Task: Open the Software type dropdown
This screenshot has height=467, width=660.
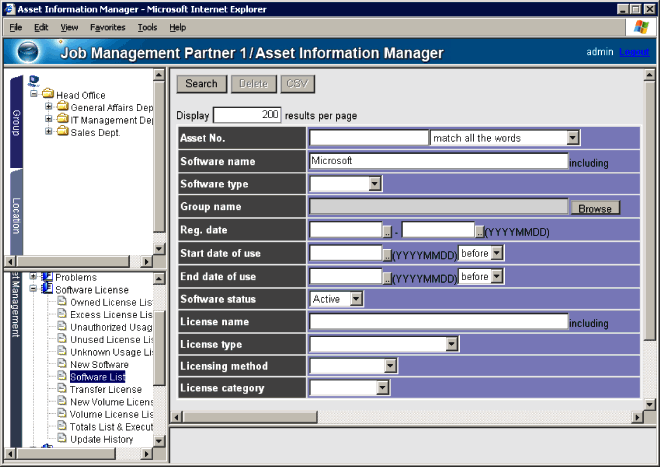Action: (x=375, y=184)
